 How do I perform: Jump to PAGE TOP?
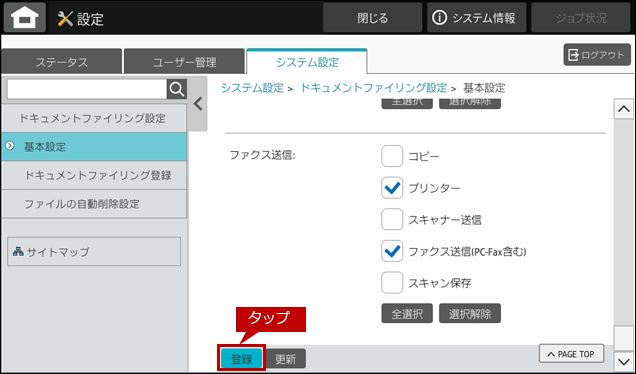[x=571, y=354]
